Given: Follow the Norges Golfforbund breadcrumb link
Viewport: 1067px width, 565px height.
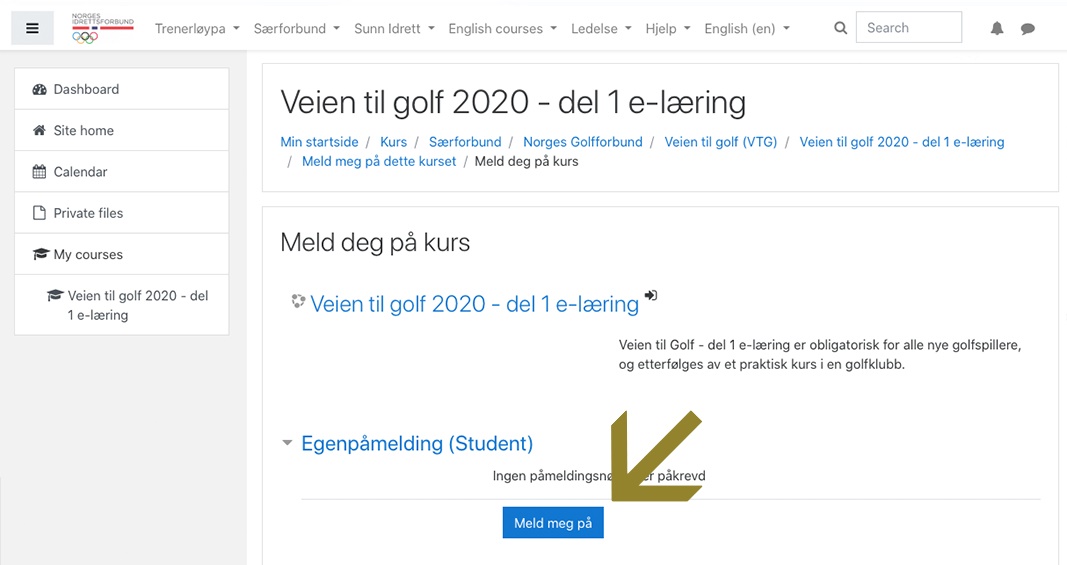Looking at the screenshot, I should click(582, 142).
